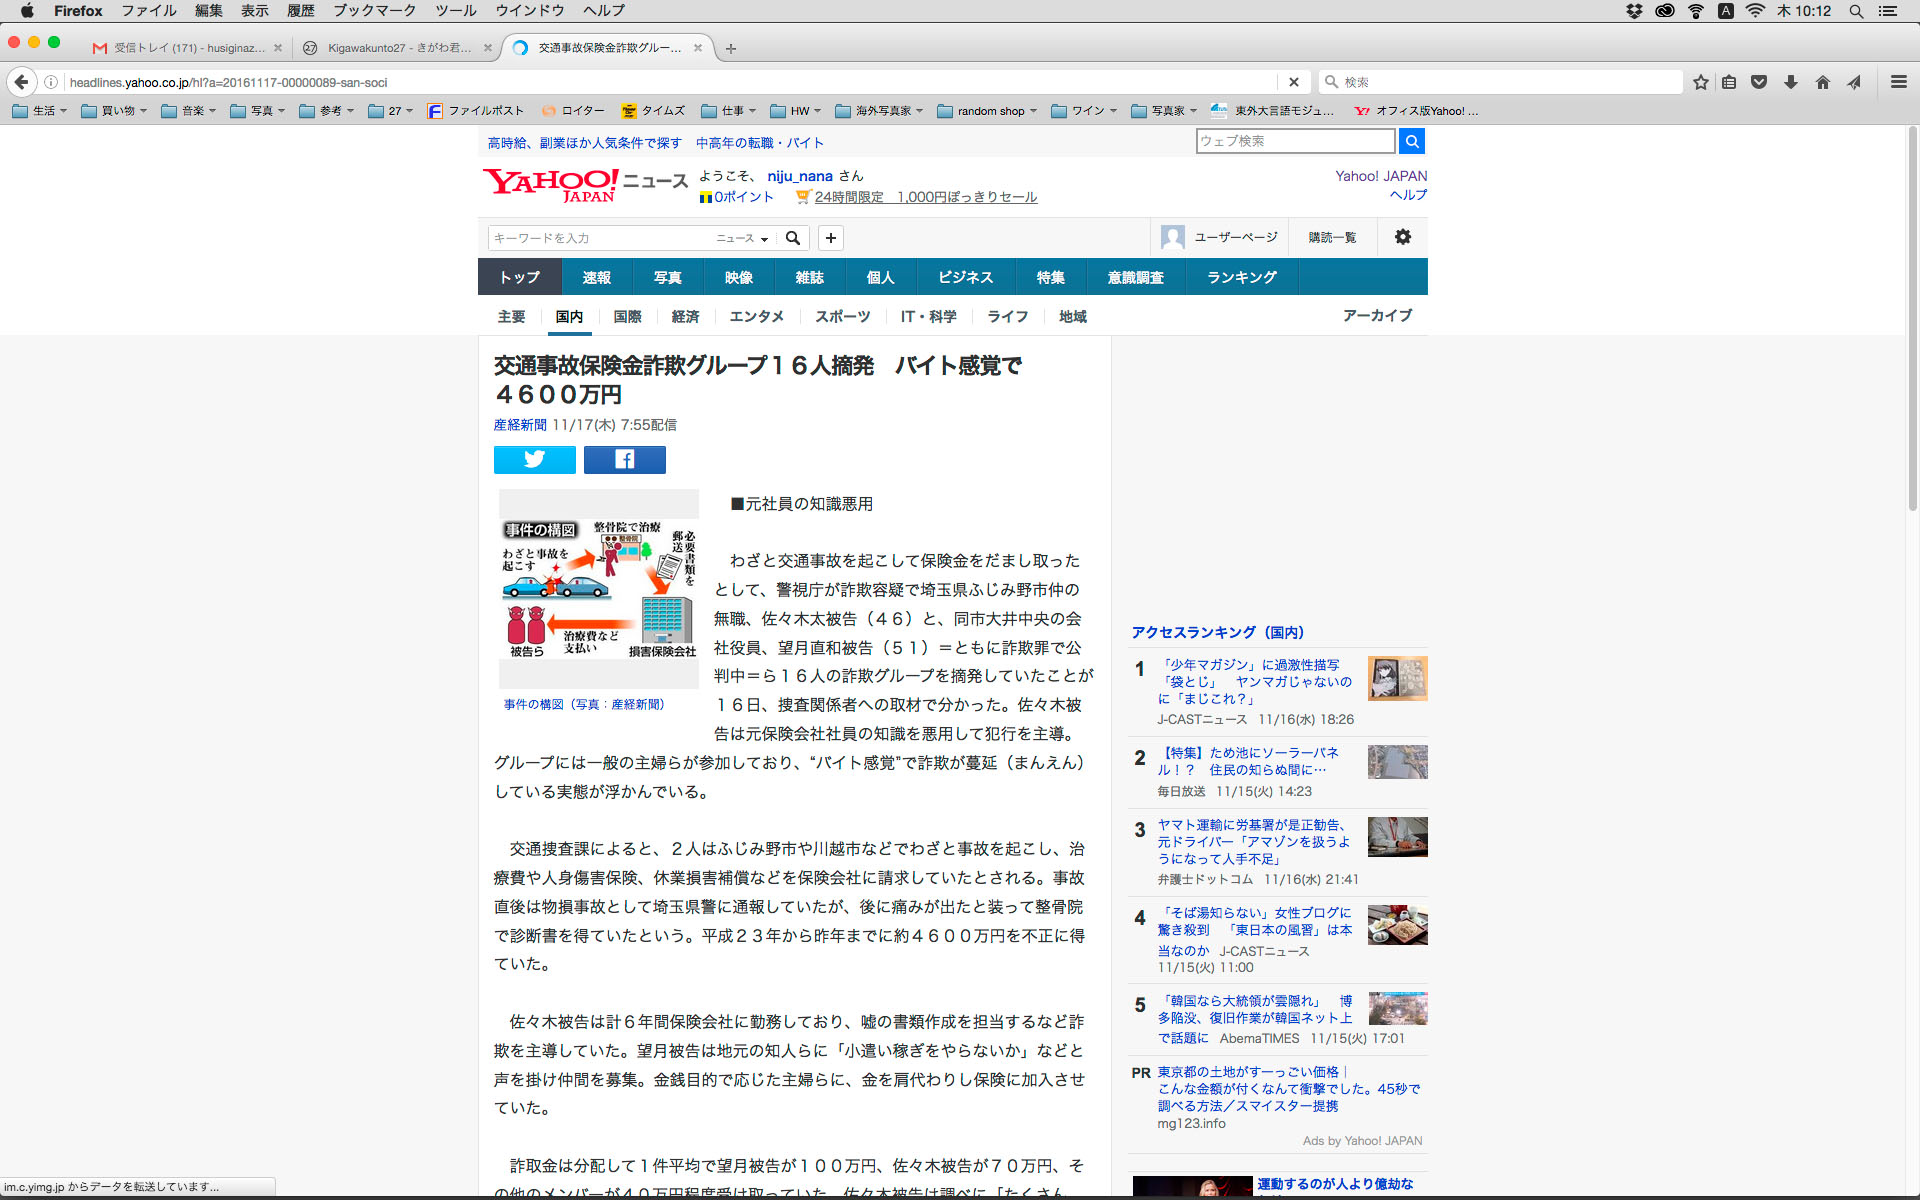Click the plus button next to keyword search
1920x1200 pixels.
pyautogui.click(x=830, y=238)
